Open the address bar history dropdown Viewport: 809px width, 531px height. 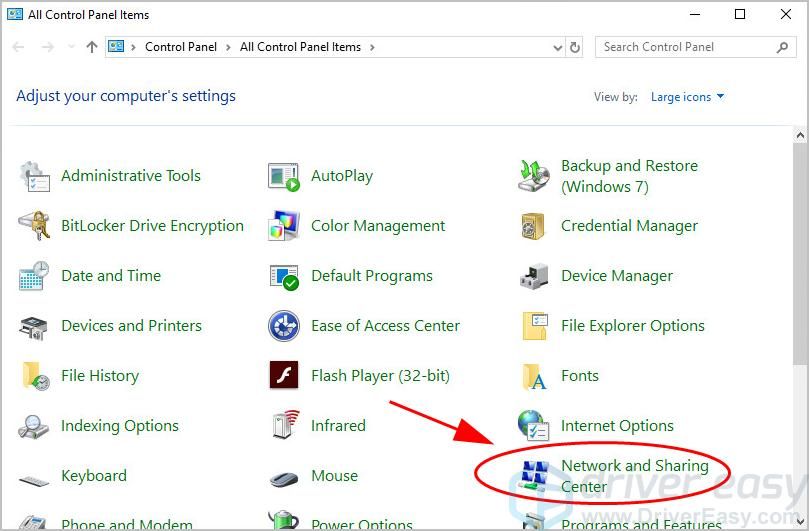(x=557, y=47)
